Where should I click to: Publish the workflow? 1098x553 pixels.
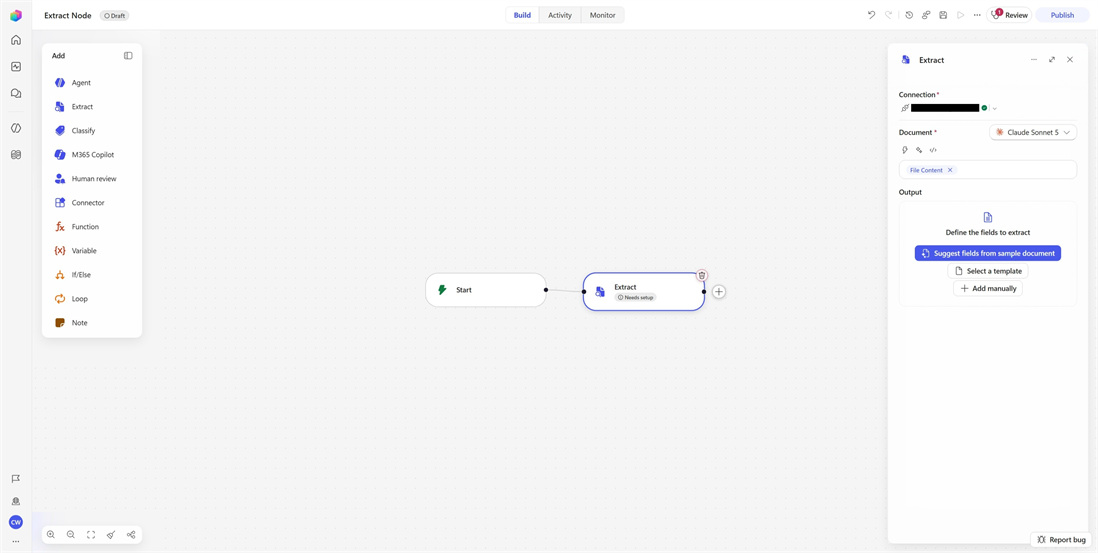pos(1062,15)
